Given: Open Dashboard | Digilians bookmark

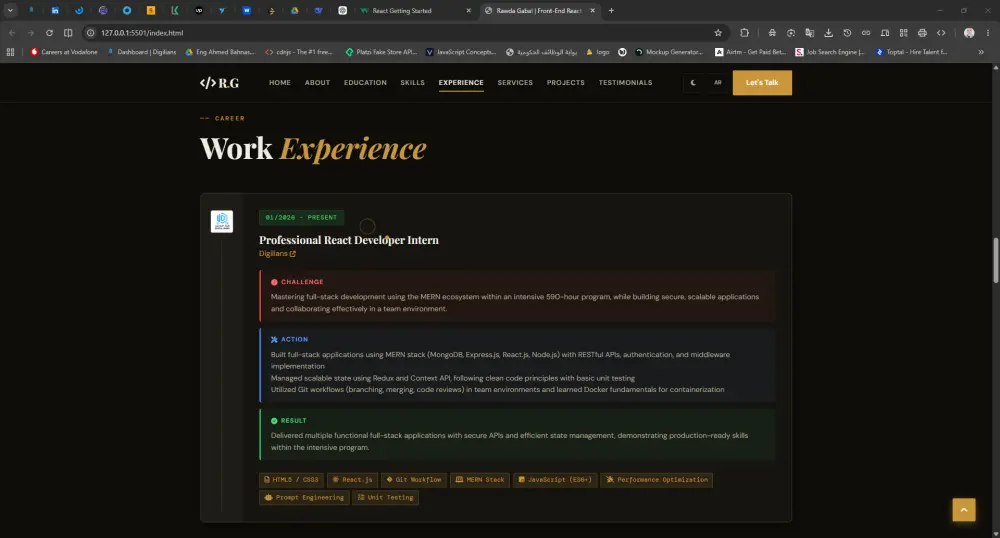Looking at the screenshot, I should (142, 52).
